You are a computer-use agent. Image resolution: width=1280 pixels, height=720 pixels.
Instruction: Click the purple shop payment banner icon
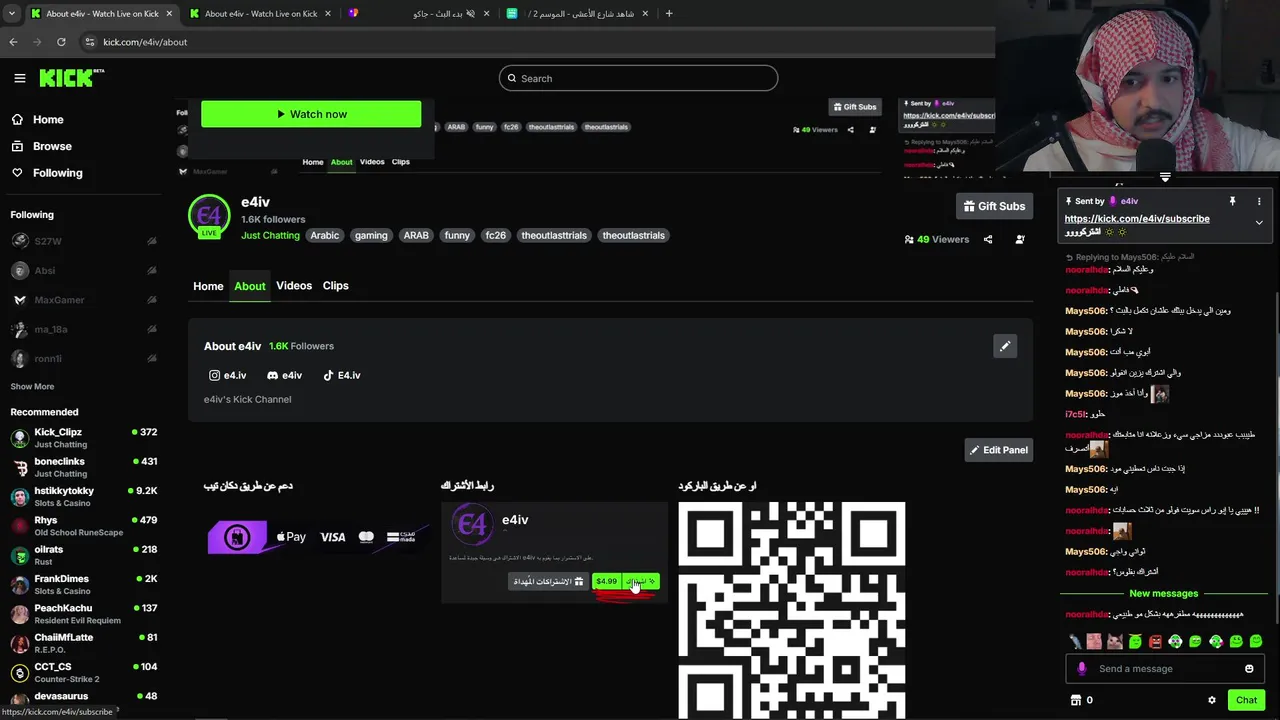coord(237,538)
